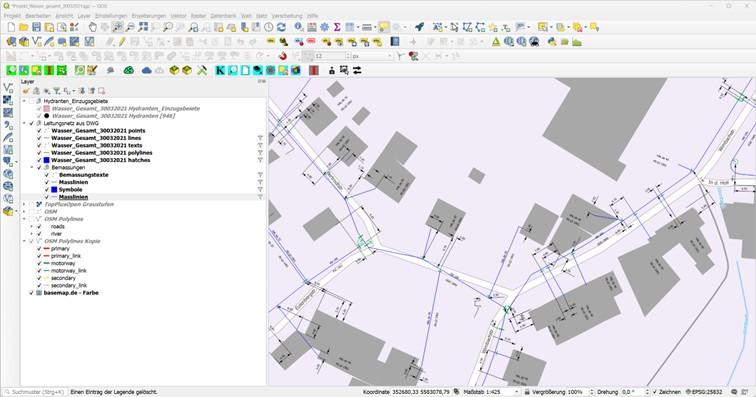Toggle the Symbole layer checkbox
This screenshot has height=397, width=756.
point(47,190)
